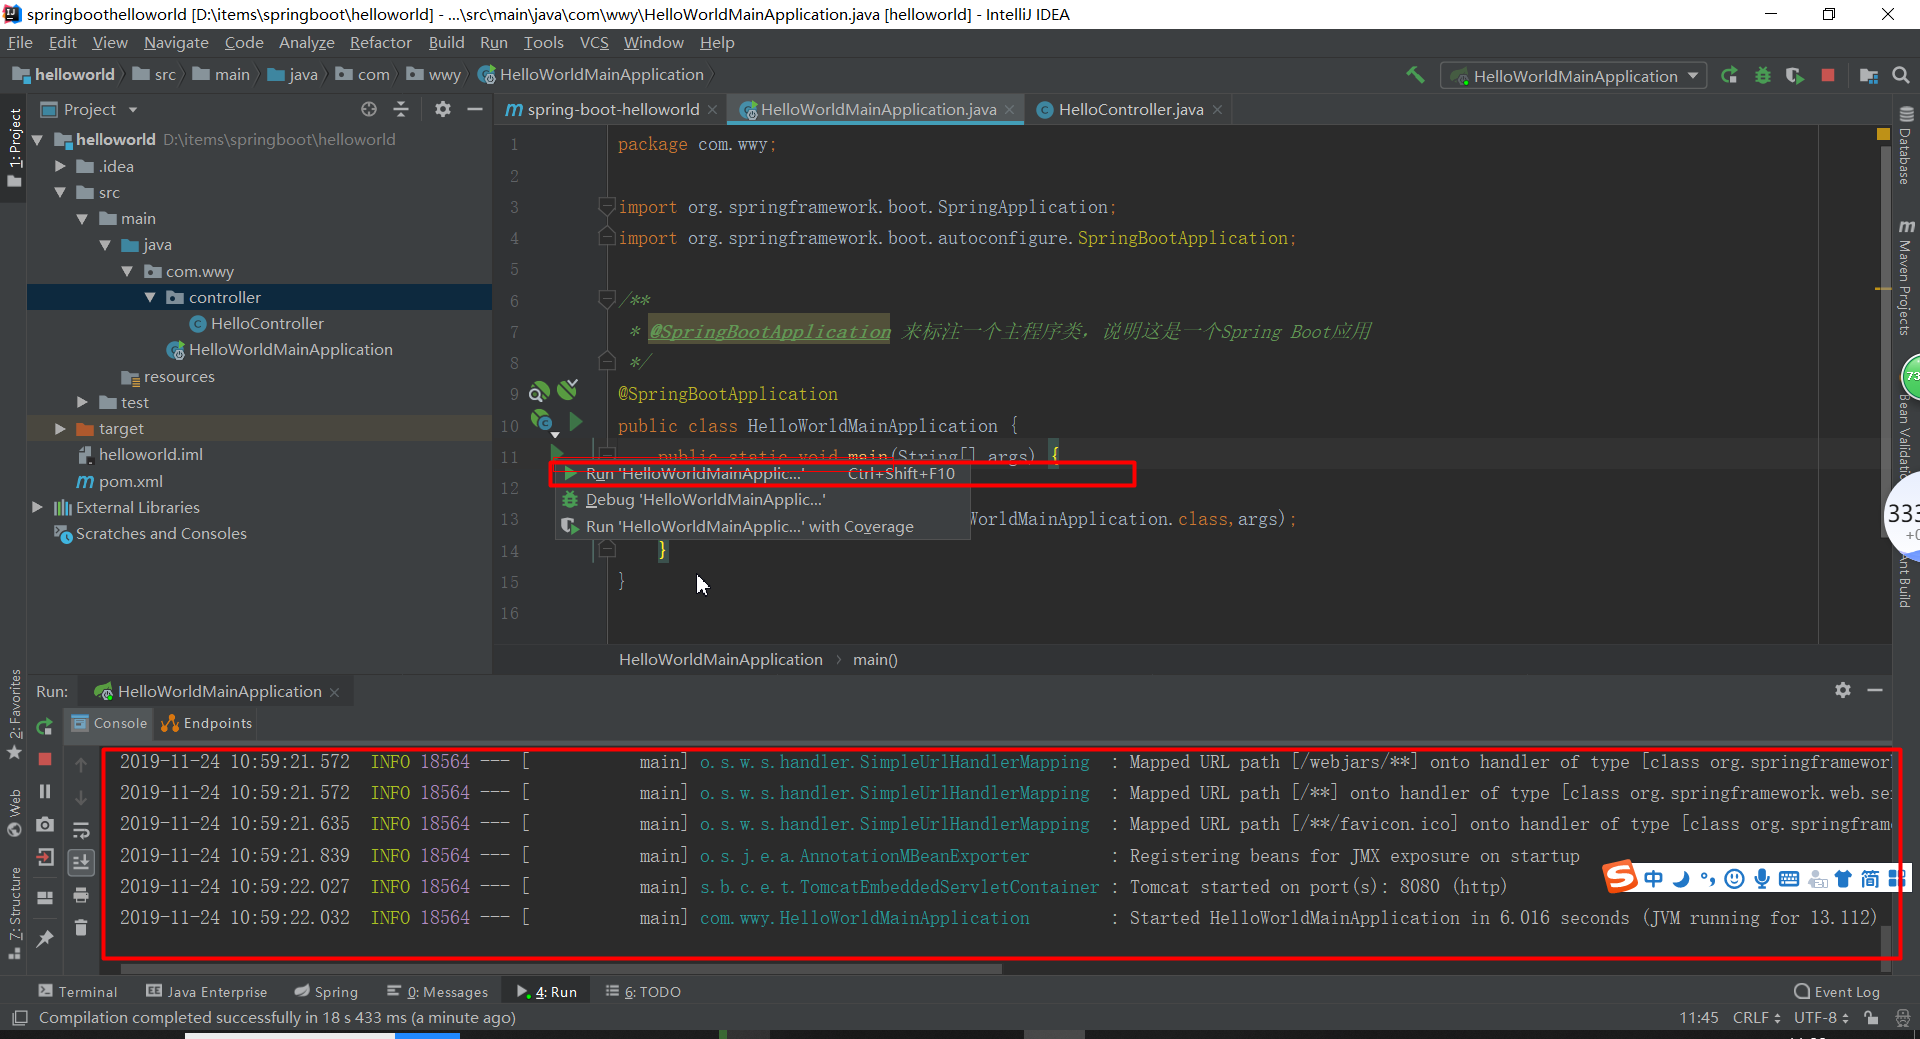The image size is (1920, 1039).
Task: Open the Refactor menu
Action: click(380, 43)
